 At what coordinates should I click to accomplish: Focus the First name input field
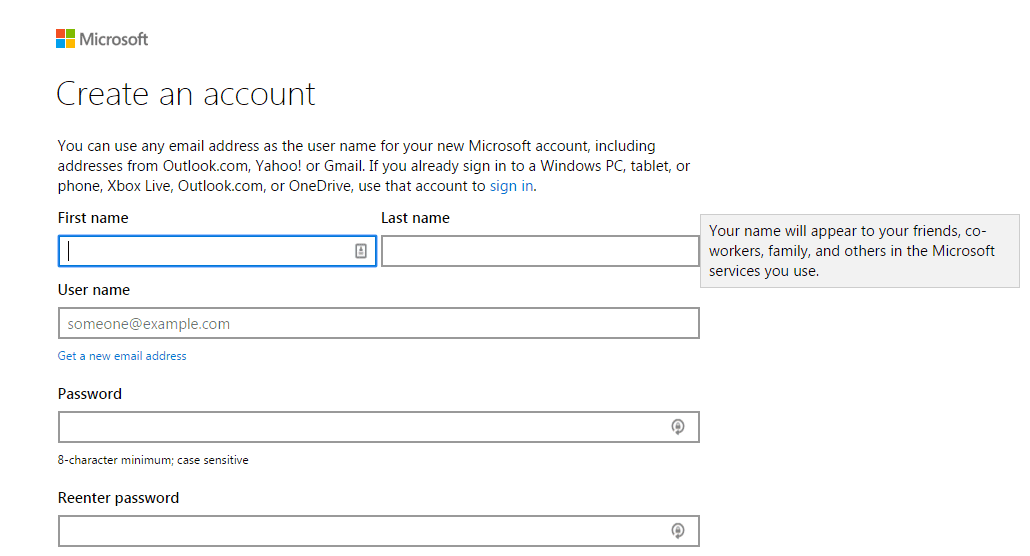(217, 251)
